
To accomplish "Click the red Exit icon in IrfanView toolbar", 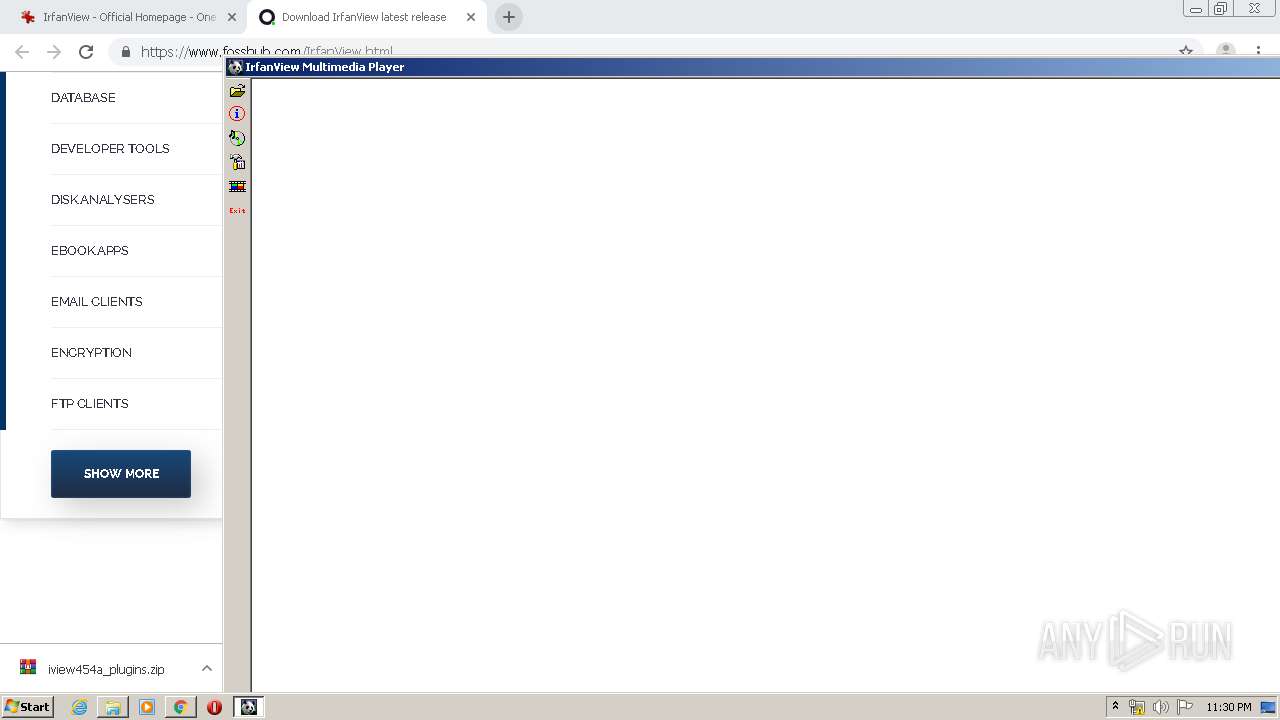I will pyautogui.click(x=237, y=210).
